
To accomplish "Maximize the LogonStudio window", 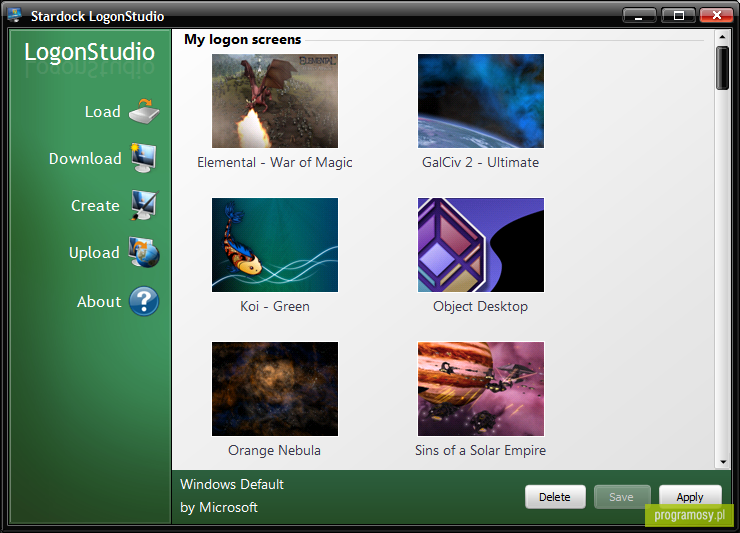I will tap(678, 16).
